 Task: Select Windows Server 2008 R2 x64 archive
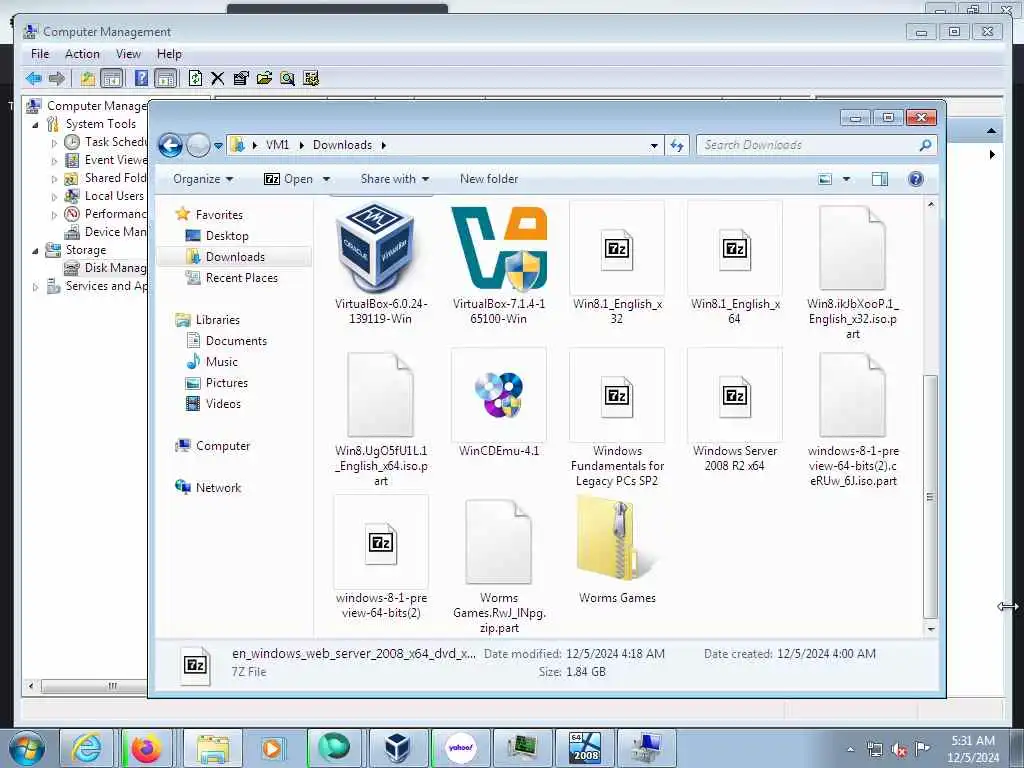coord(735,410)
